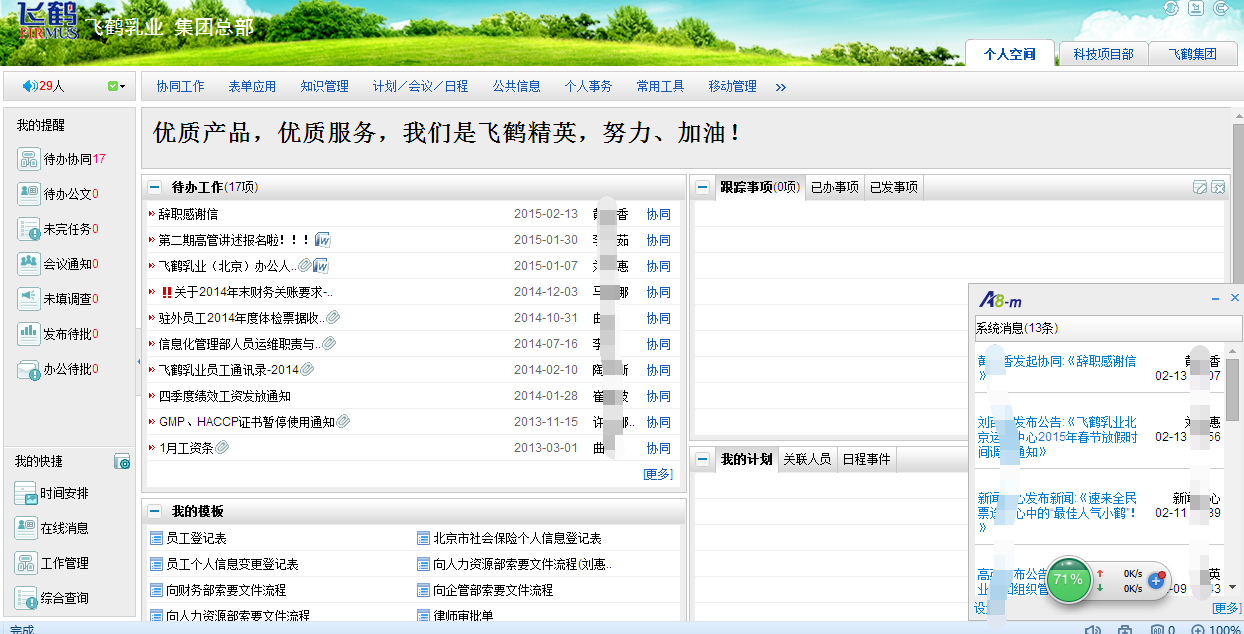Viewport: 1244px width, 634px height.
Task: Click paperclip icon on 飞鹤乳业员工通讯录-2014 row
Action: coord(308,370)
